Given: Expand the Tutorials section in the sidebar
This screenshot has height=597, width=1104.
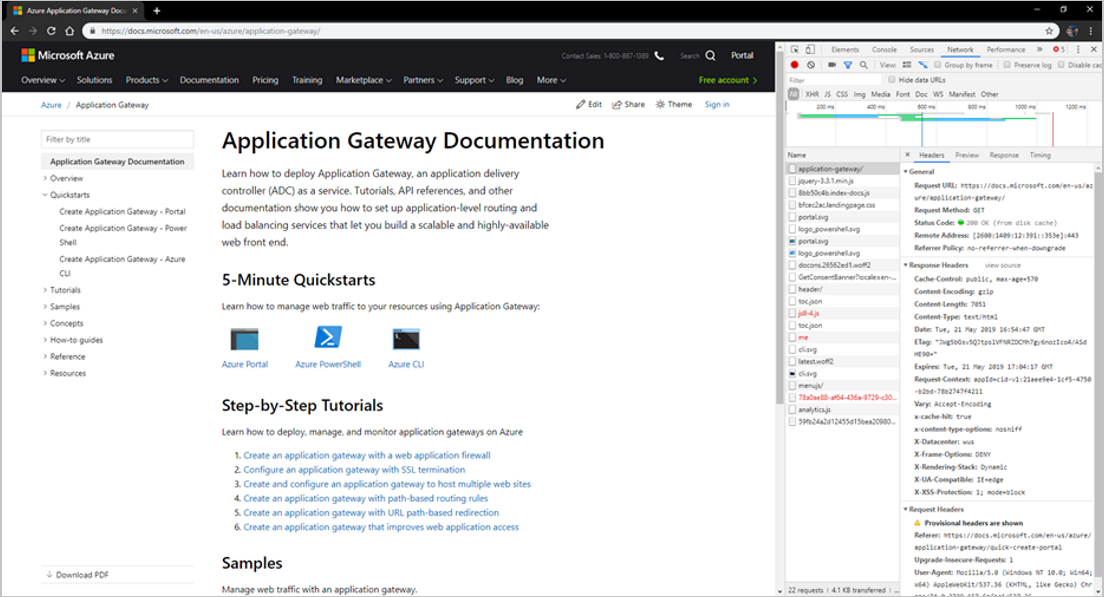Looking at the screenshot, I should pos(65,290).
